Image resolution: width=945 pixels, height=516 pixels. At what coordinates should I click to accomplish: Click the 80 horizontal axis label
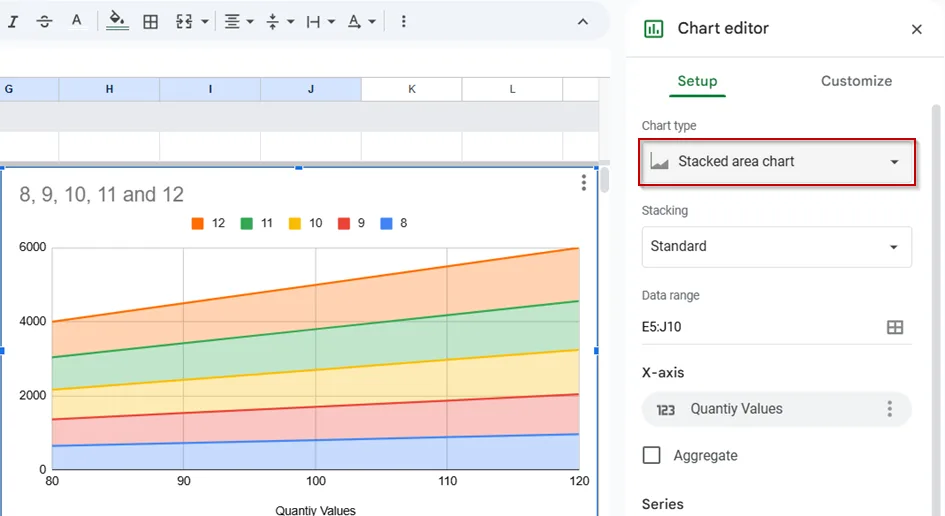tap(52, 481)
